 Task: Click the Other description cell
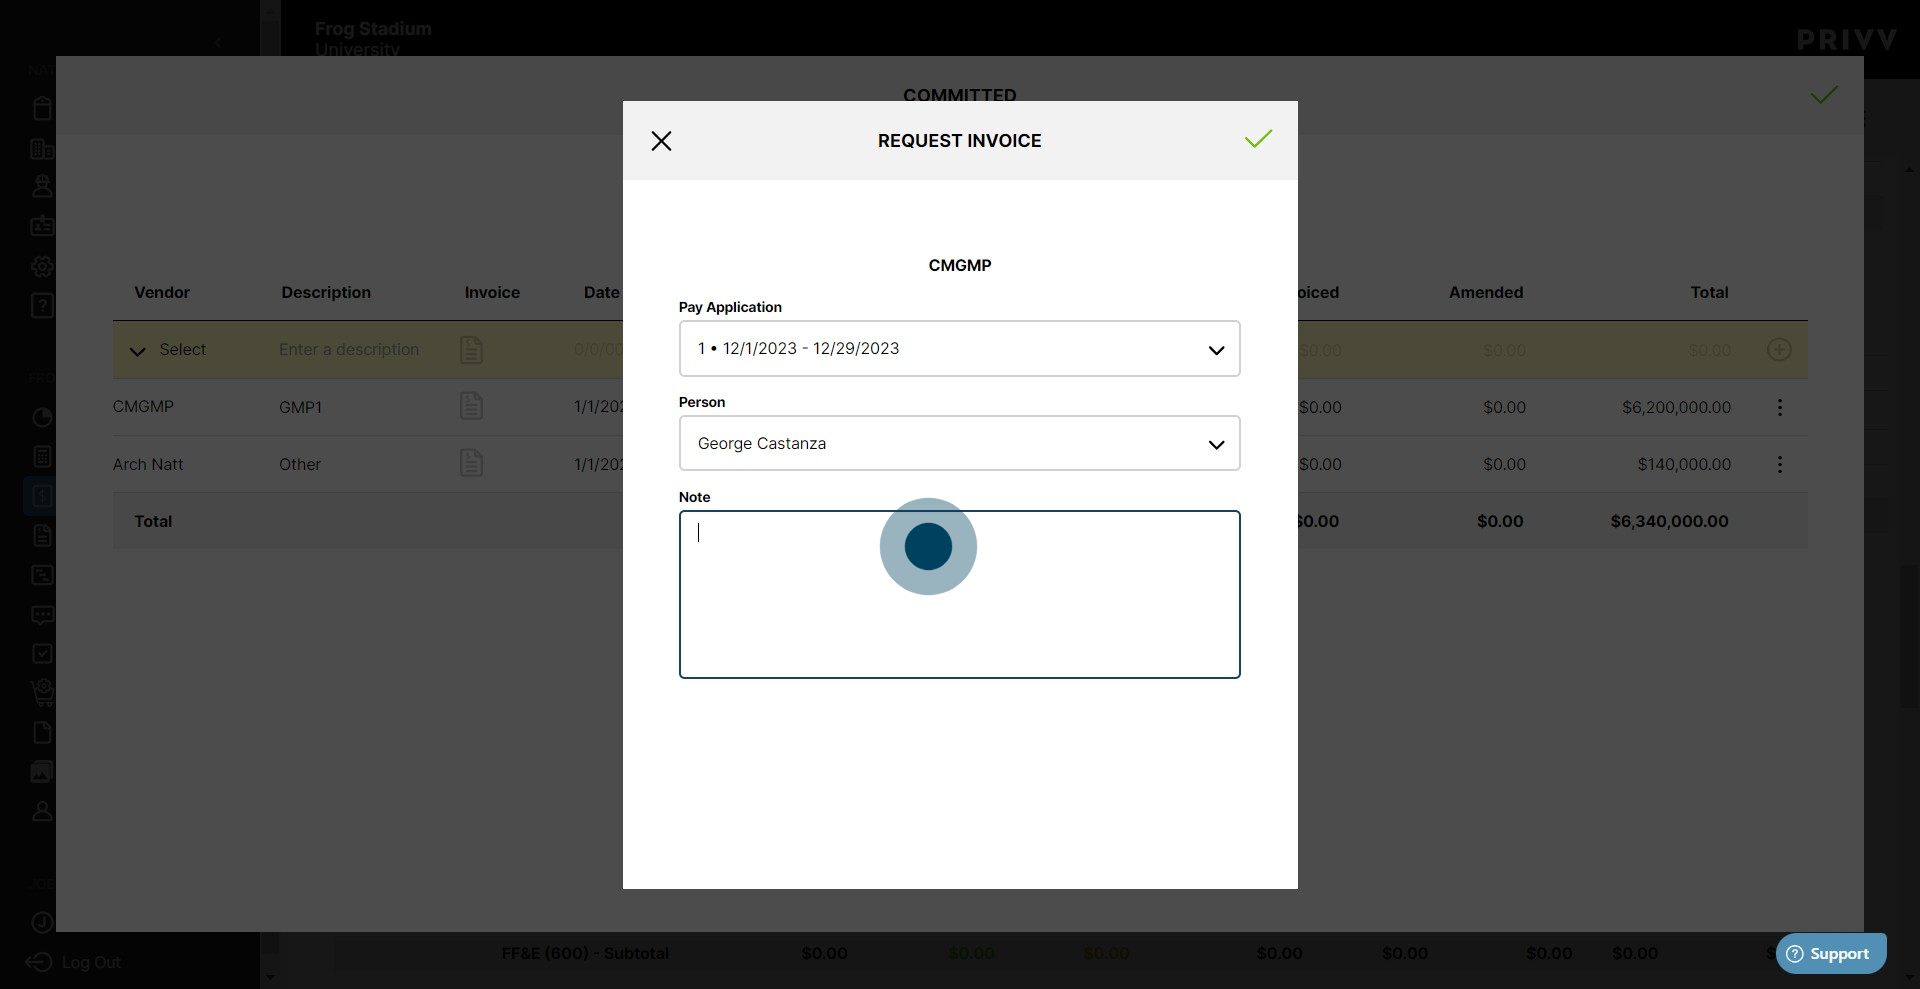click(x=300, y=464)
